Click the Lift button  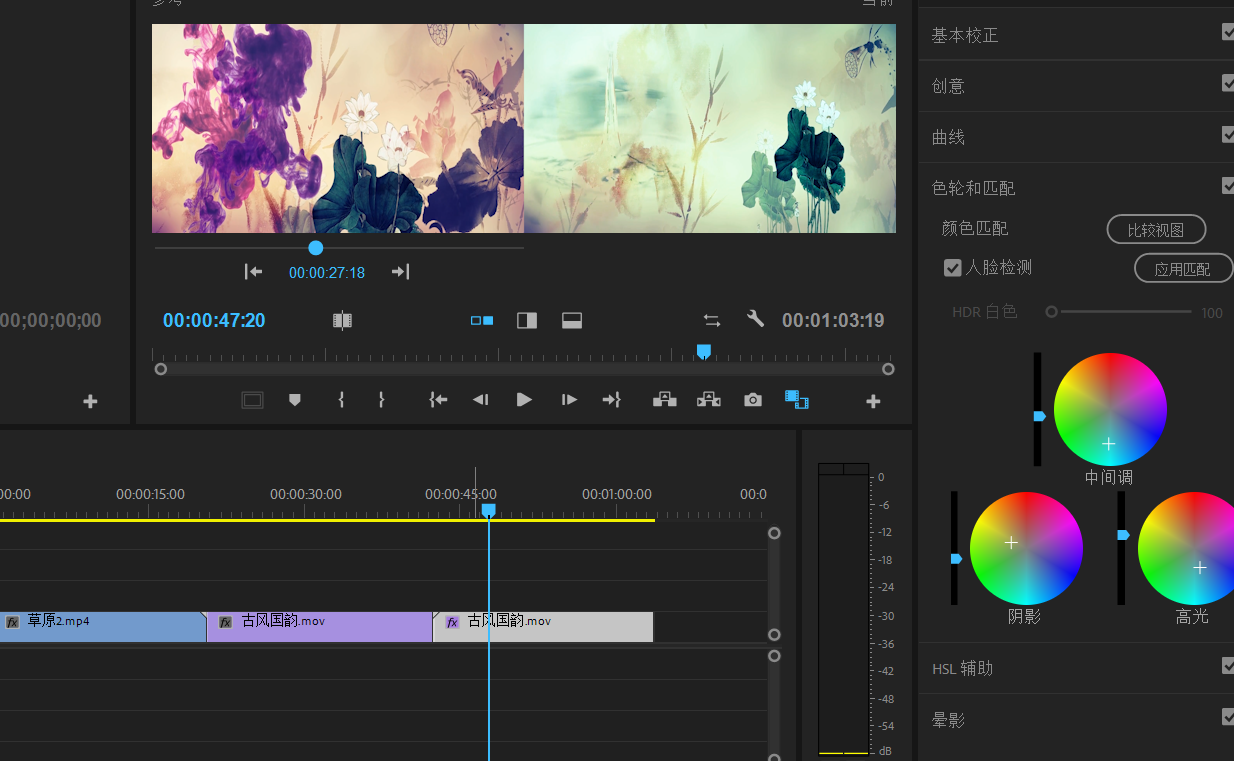(665, 400)
